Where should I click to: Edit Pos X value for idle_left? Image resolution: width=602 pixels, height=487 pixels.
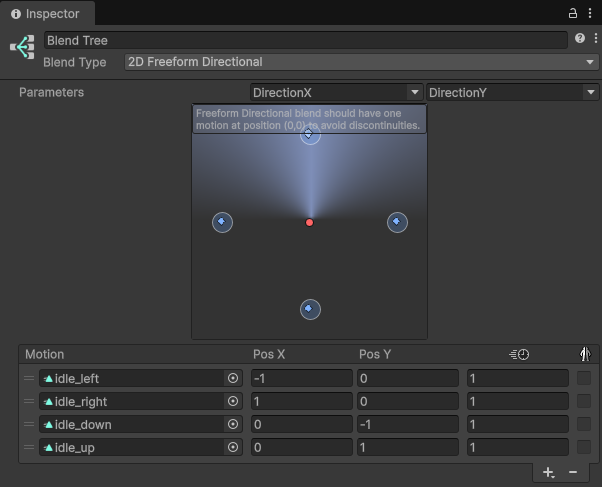pyautogui.click(x=302, y=378)
